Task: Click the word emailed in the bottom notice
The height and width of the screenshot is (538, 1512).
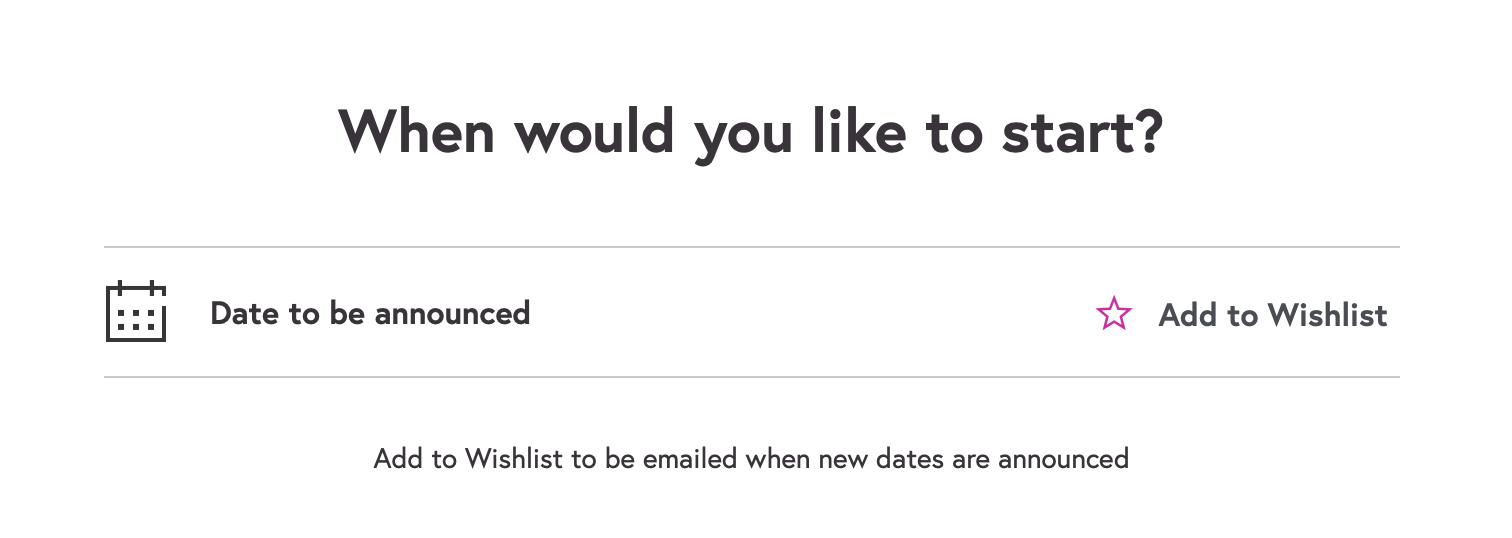Action: point(689,459)
